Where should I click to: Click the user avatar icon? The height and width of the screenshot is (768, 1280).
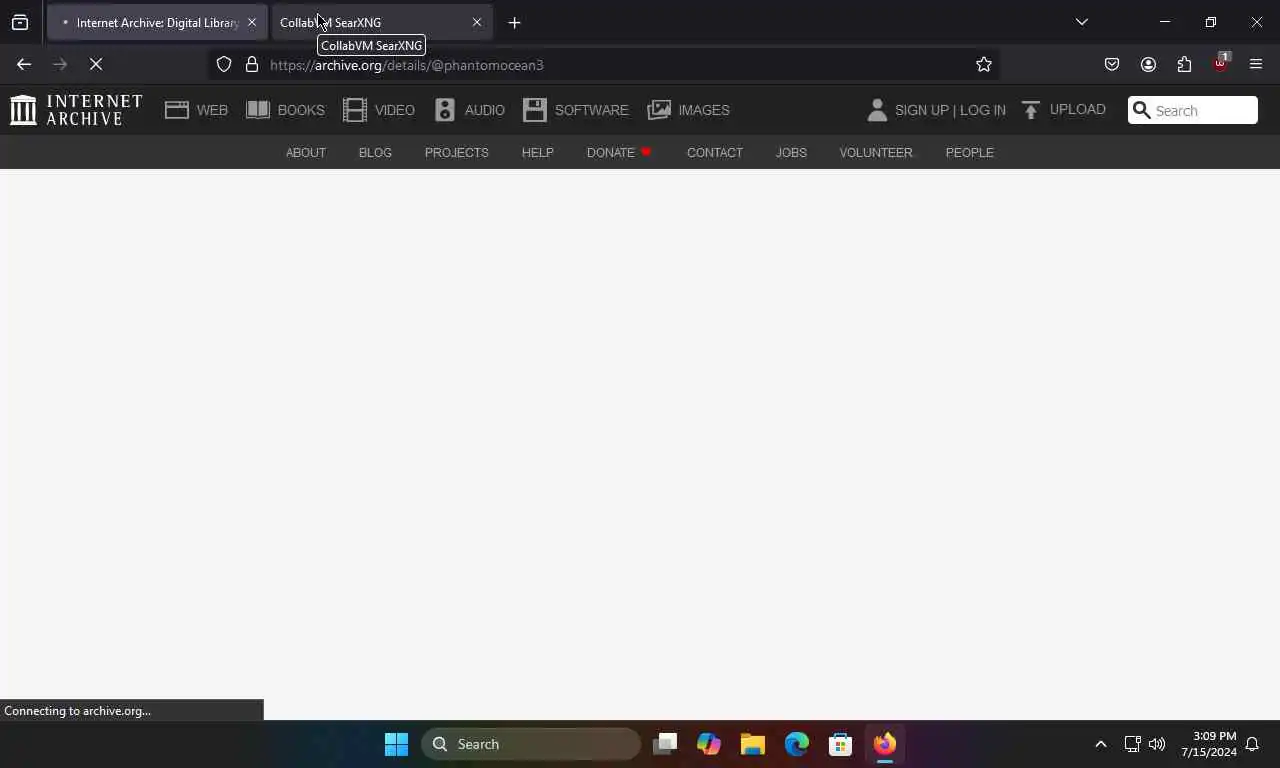tap(877, 110)
